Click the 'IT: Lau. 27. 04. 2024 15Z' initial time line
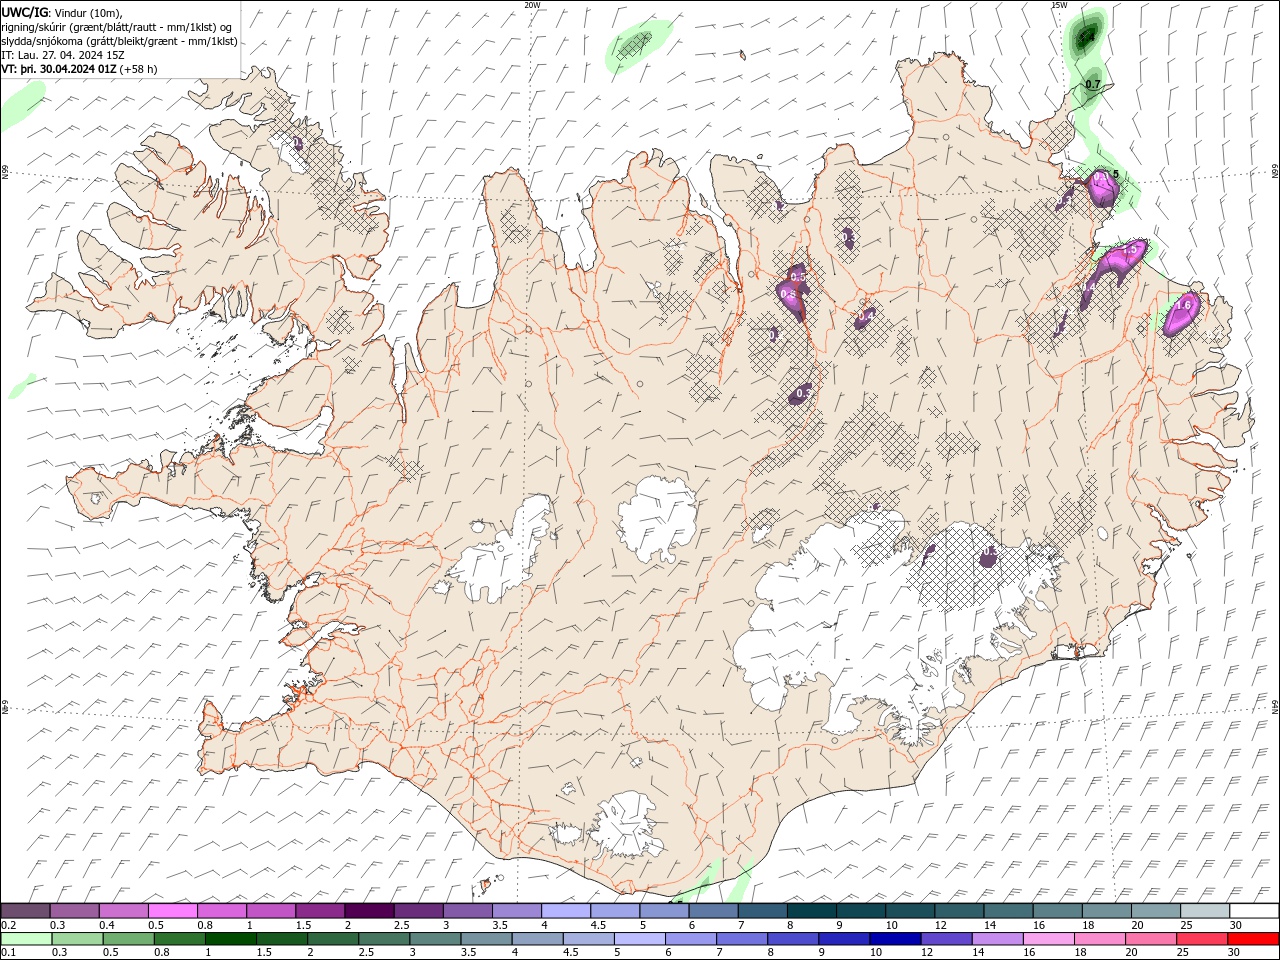 pyautogui.click(x=62, y=55)
